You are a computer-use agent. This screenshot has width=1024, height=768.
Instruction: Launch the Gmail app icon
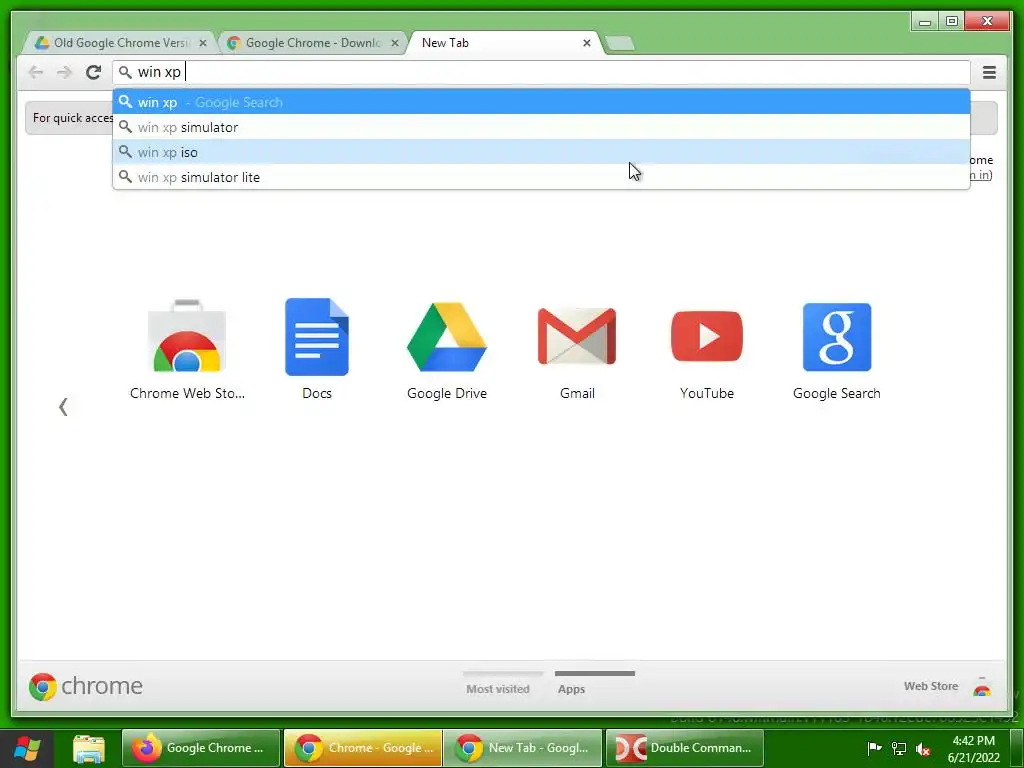click(577, 337)
